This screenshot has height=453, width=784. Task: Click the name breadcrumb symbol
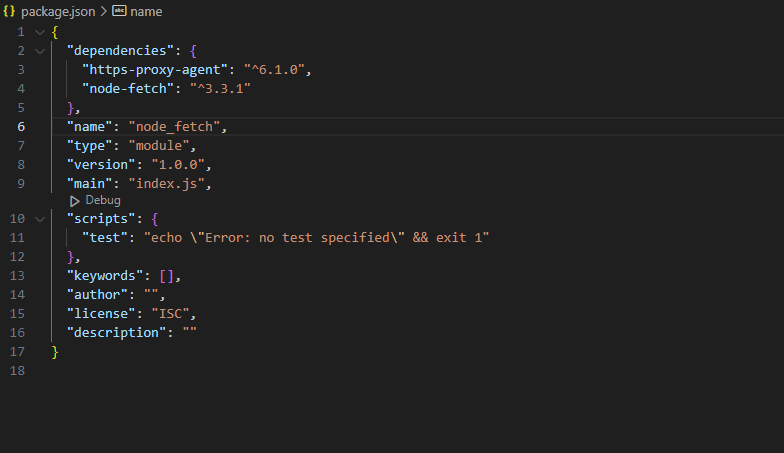(x=146, y=12)
